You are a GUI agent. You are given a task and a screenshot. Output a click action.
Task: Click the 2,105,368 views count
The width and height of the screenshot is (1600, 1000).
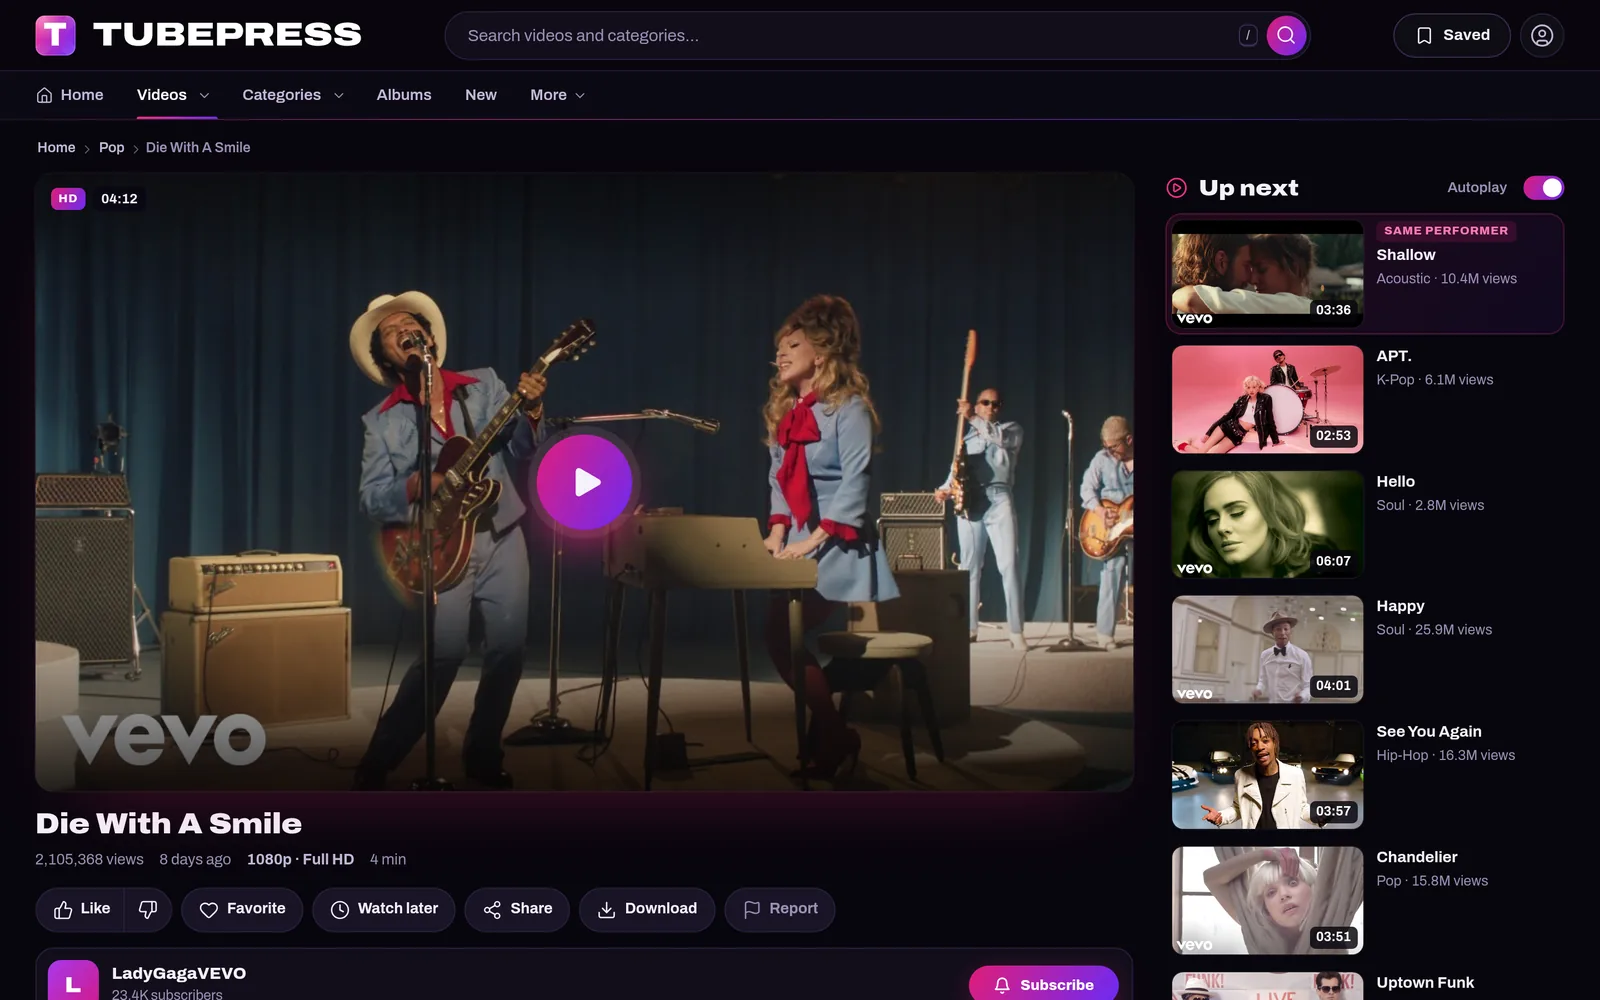(x=89, y=860)
